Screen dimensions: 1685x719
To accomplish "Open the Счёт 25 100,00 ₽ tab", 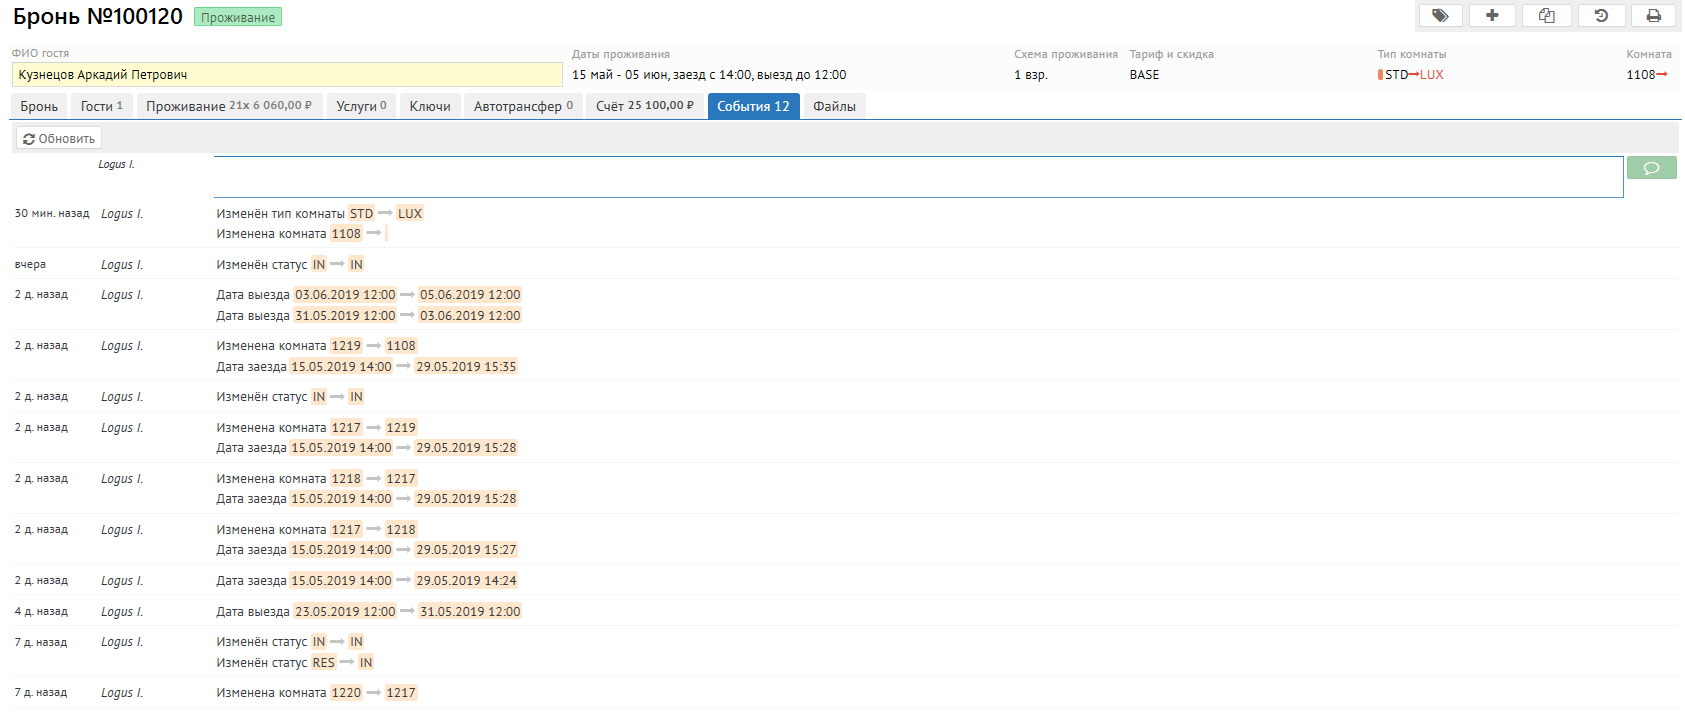I will (x=645, y=106).
